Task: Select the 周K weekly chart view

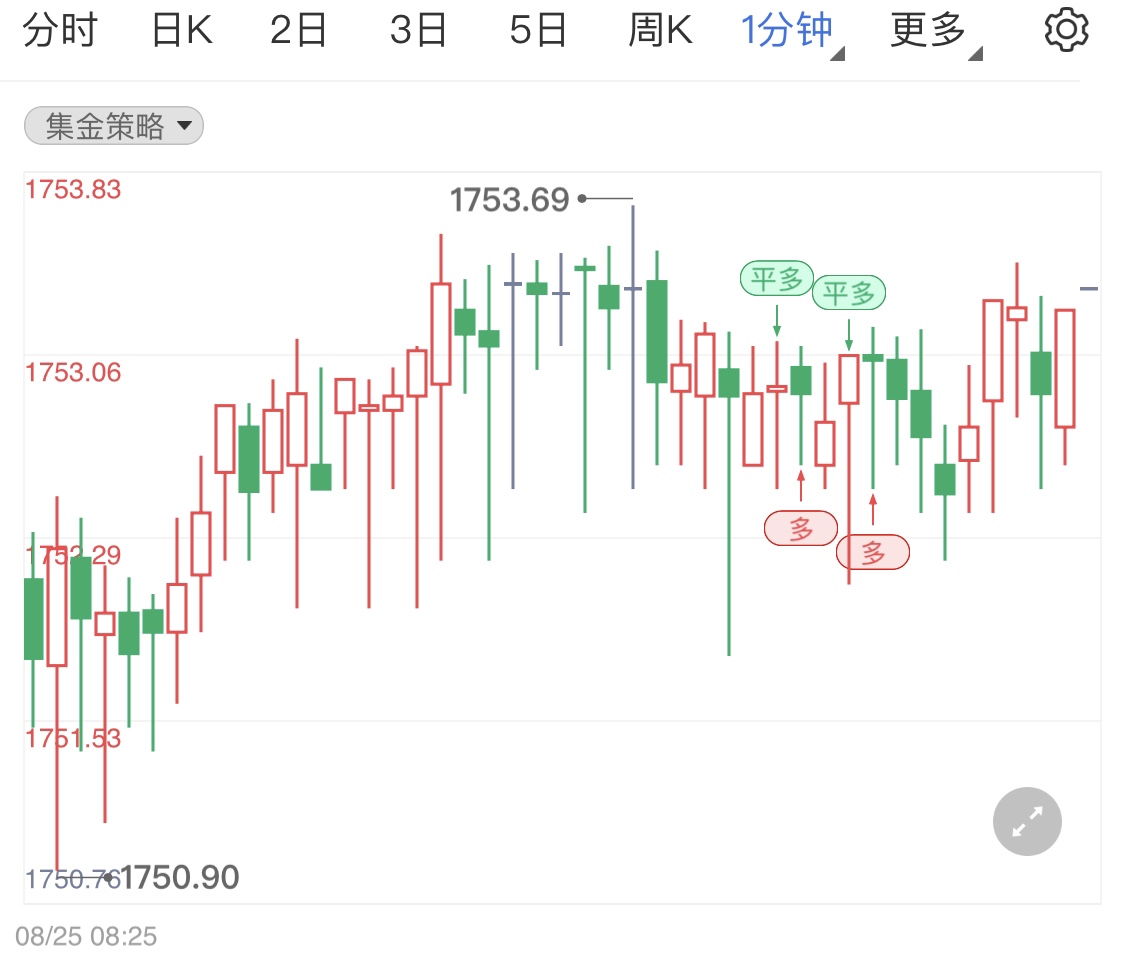Action: 660,29
